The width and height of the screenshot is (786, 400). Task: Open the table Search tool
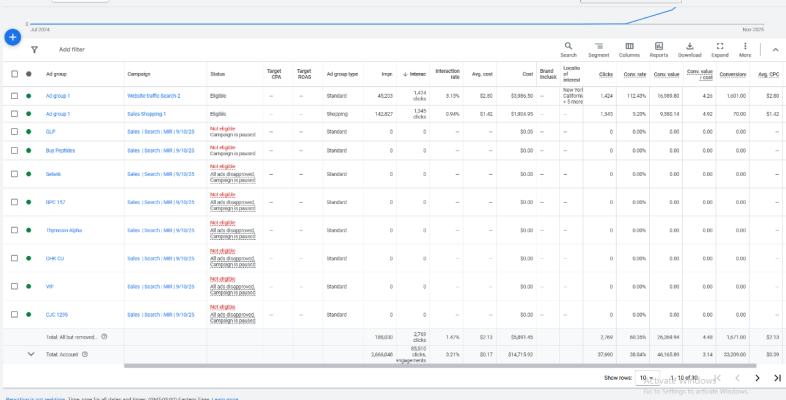pos(568,50)
